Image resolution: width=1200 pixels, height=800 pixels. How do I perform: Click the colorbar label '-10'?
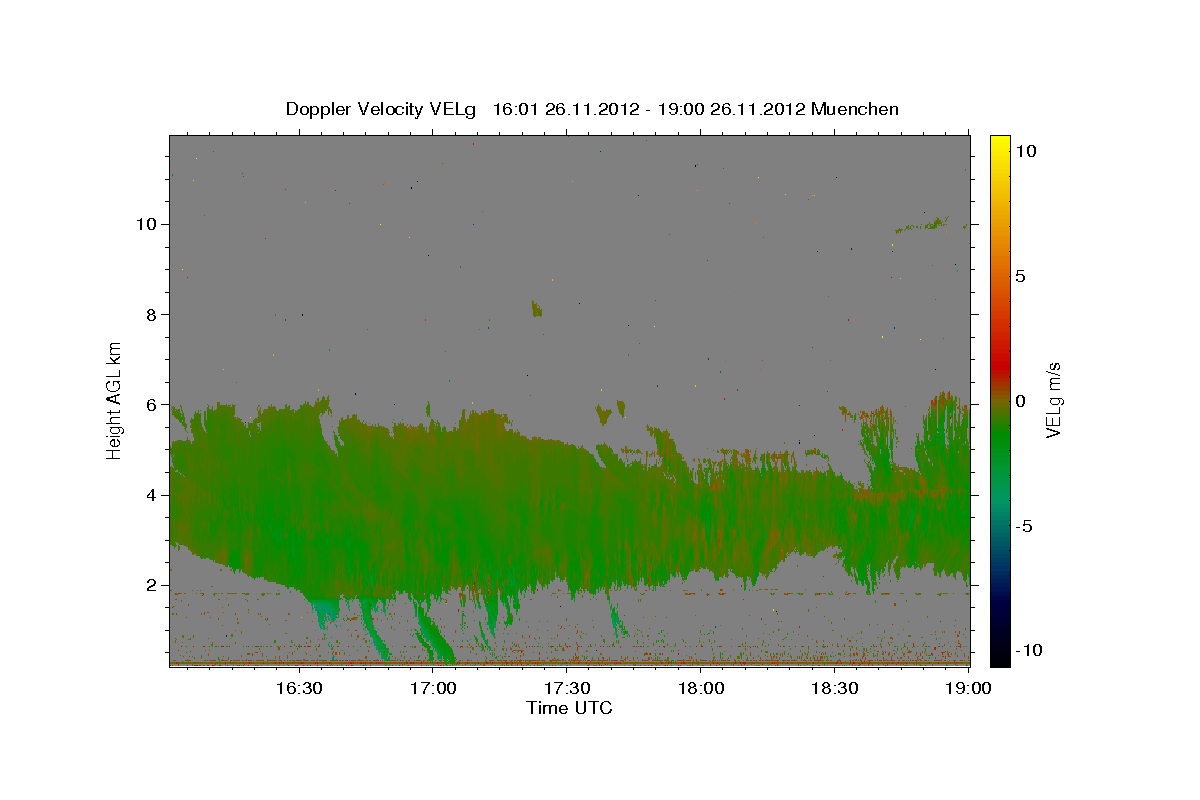tap(1029, 651)
